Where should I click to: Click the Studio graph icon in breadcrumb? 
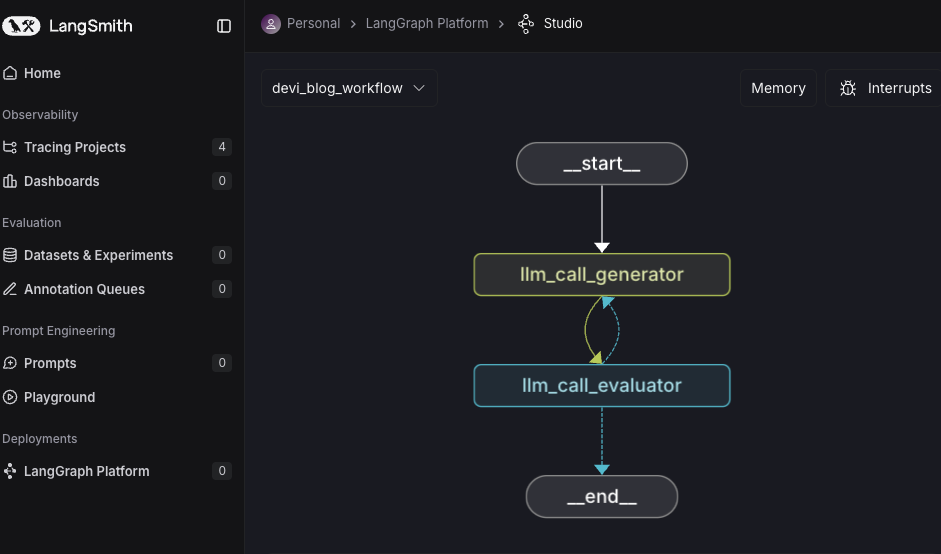point(526,23)
